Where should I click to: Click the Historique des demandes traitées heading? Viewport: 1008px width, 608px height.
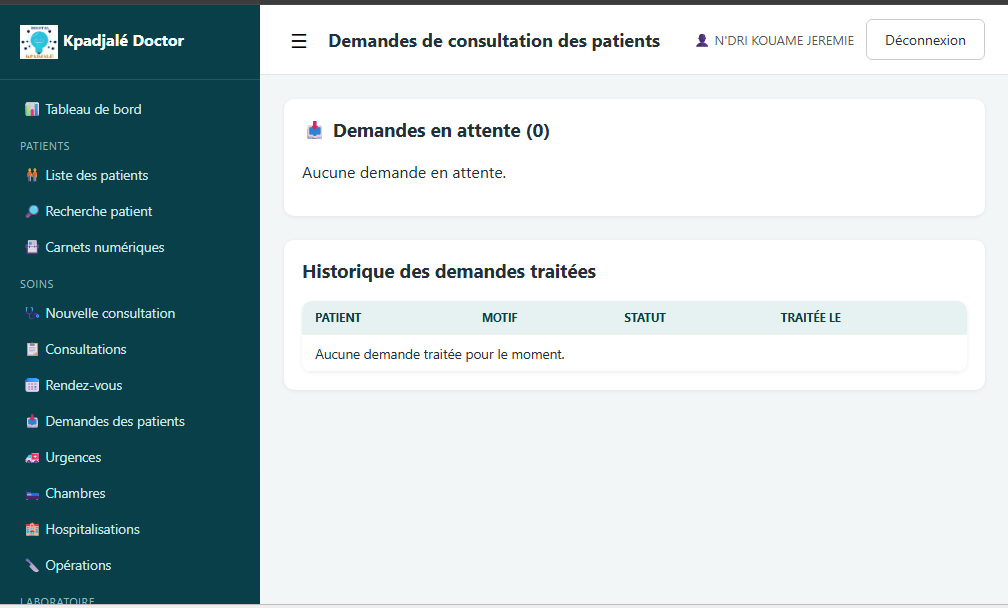(x=449, y=271)
